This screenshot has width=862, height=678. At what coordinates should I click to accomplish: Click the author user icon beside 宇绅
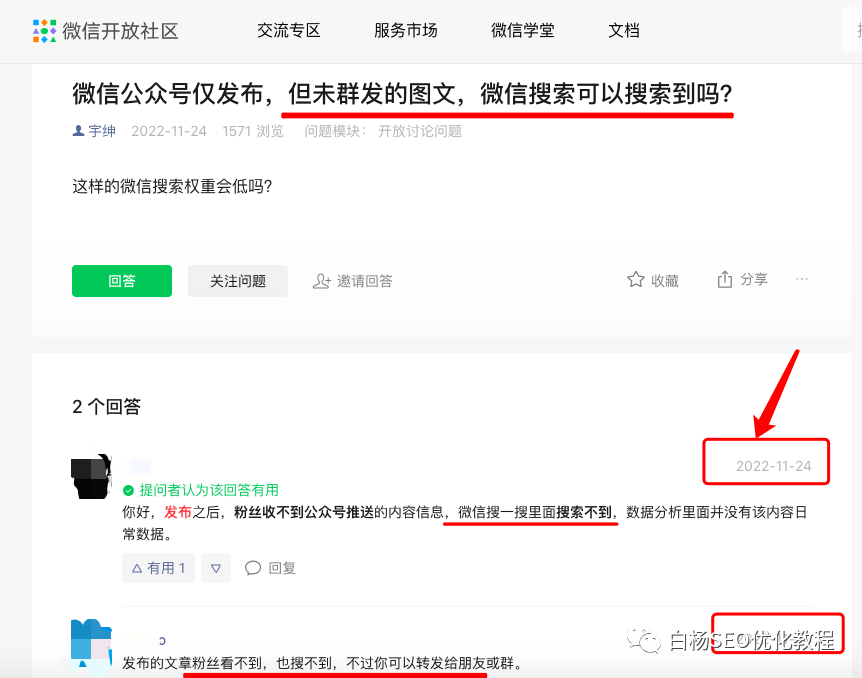coord(78,131)
